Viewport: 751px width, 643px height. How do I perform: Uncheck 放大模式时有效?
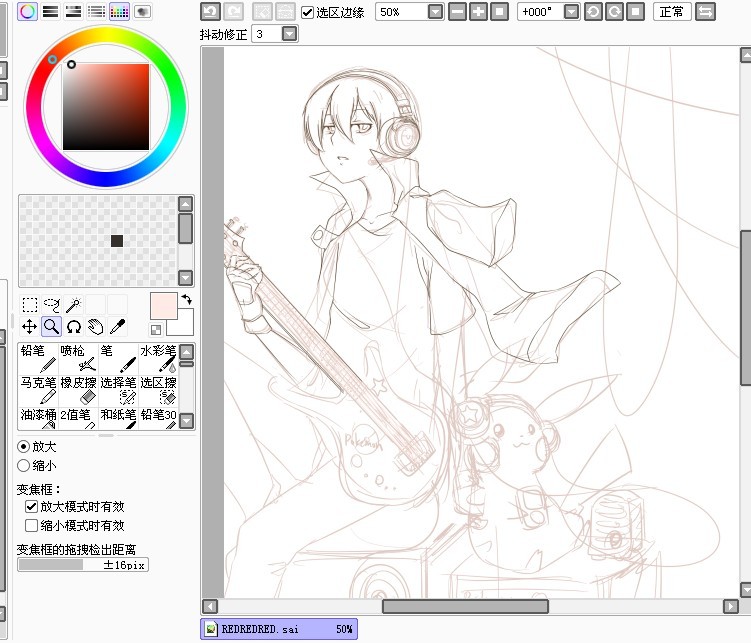click(31, 507)
